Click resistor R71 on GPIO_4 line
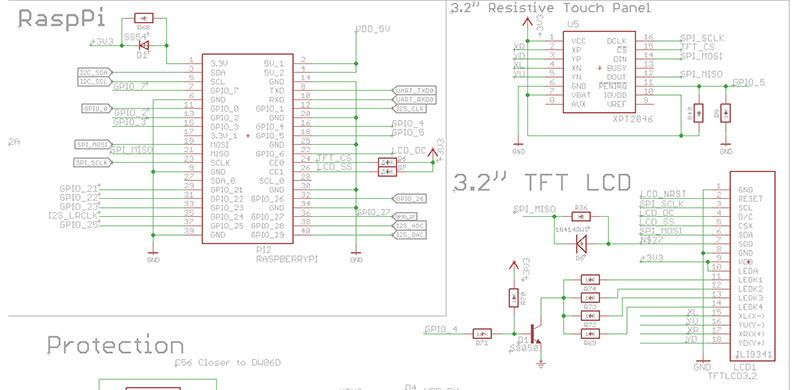800x390 pixels. [482, 334]
